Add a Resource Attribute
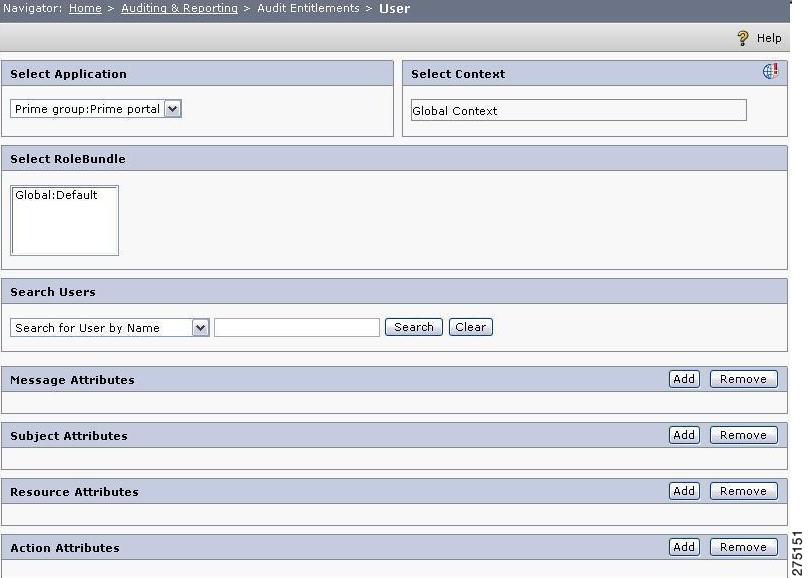 click(684, 491)
